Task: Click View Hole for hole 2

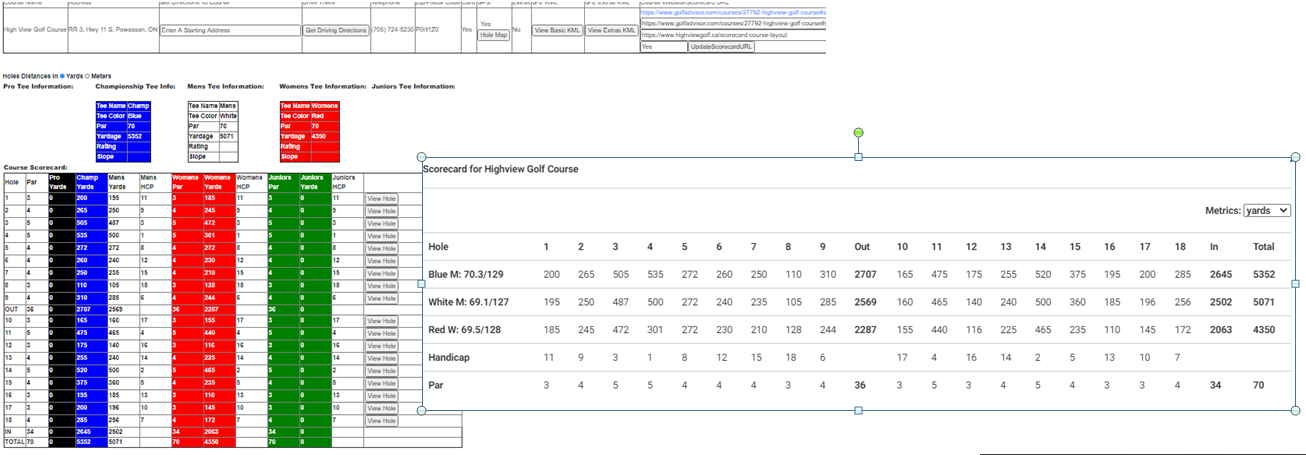Action: tap(382, 211)
